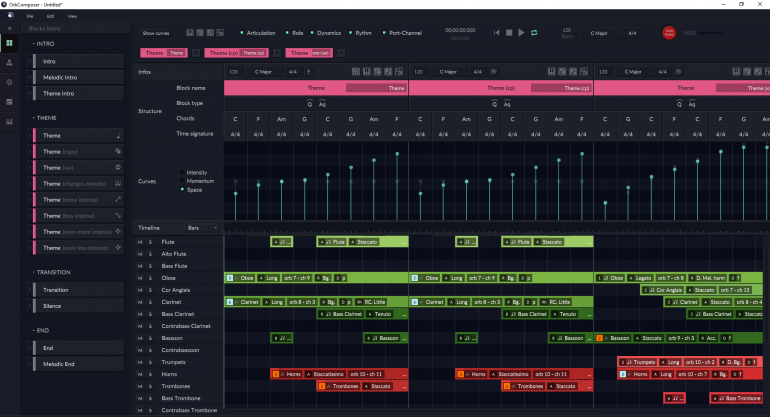
Task: Stop playback
Action: click(x=509, y=32)
